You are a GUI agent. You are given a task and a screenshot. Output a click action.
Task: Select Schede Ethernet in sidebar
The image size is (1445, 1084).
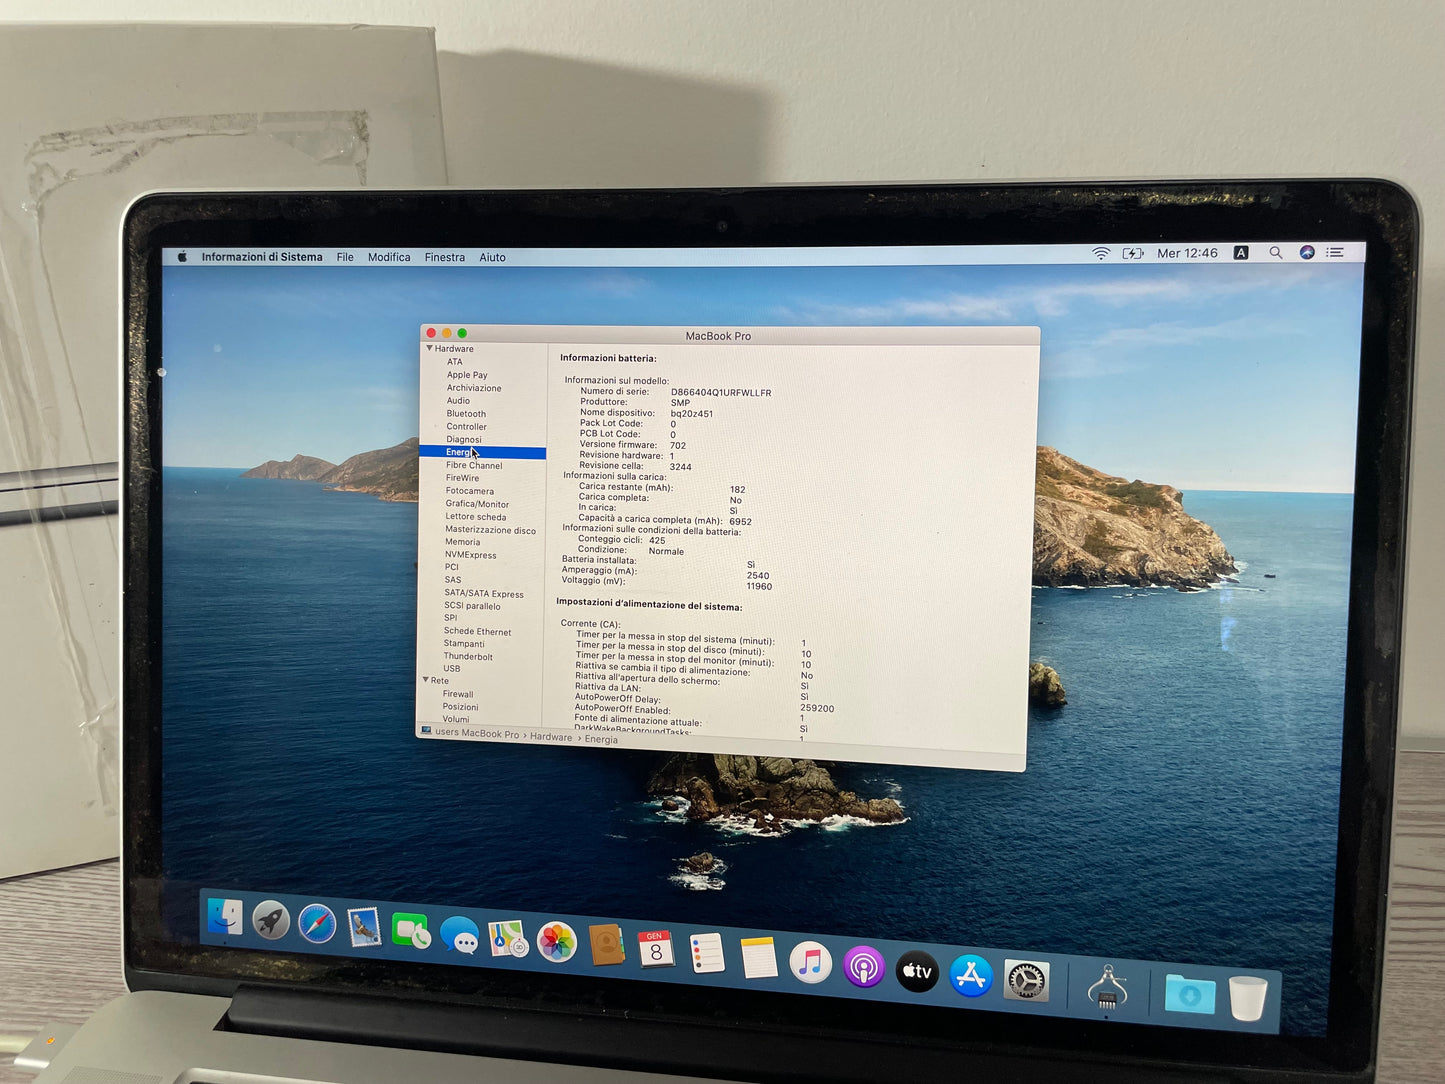click(x=477, y=632)
